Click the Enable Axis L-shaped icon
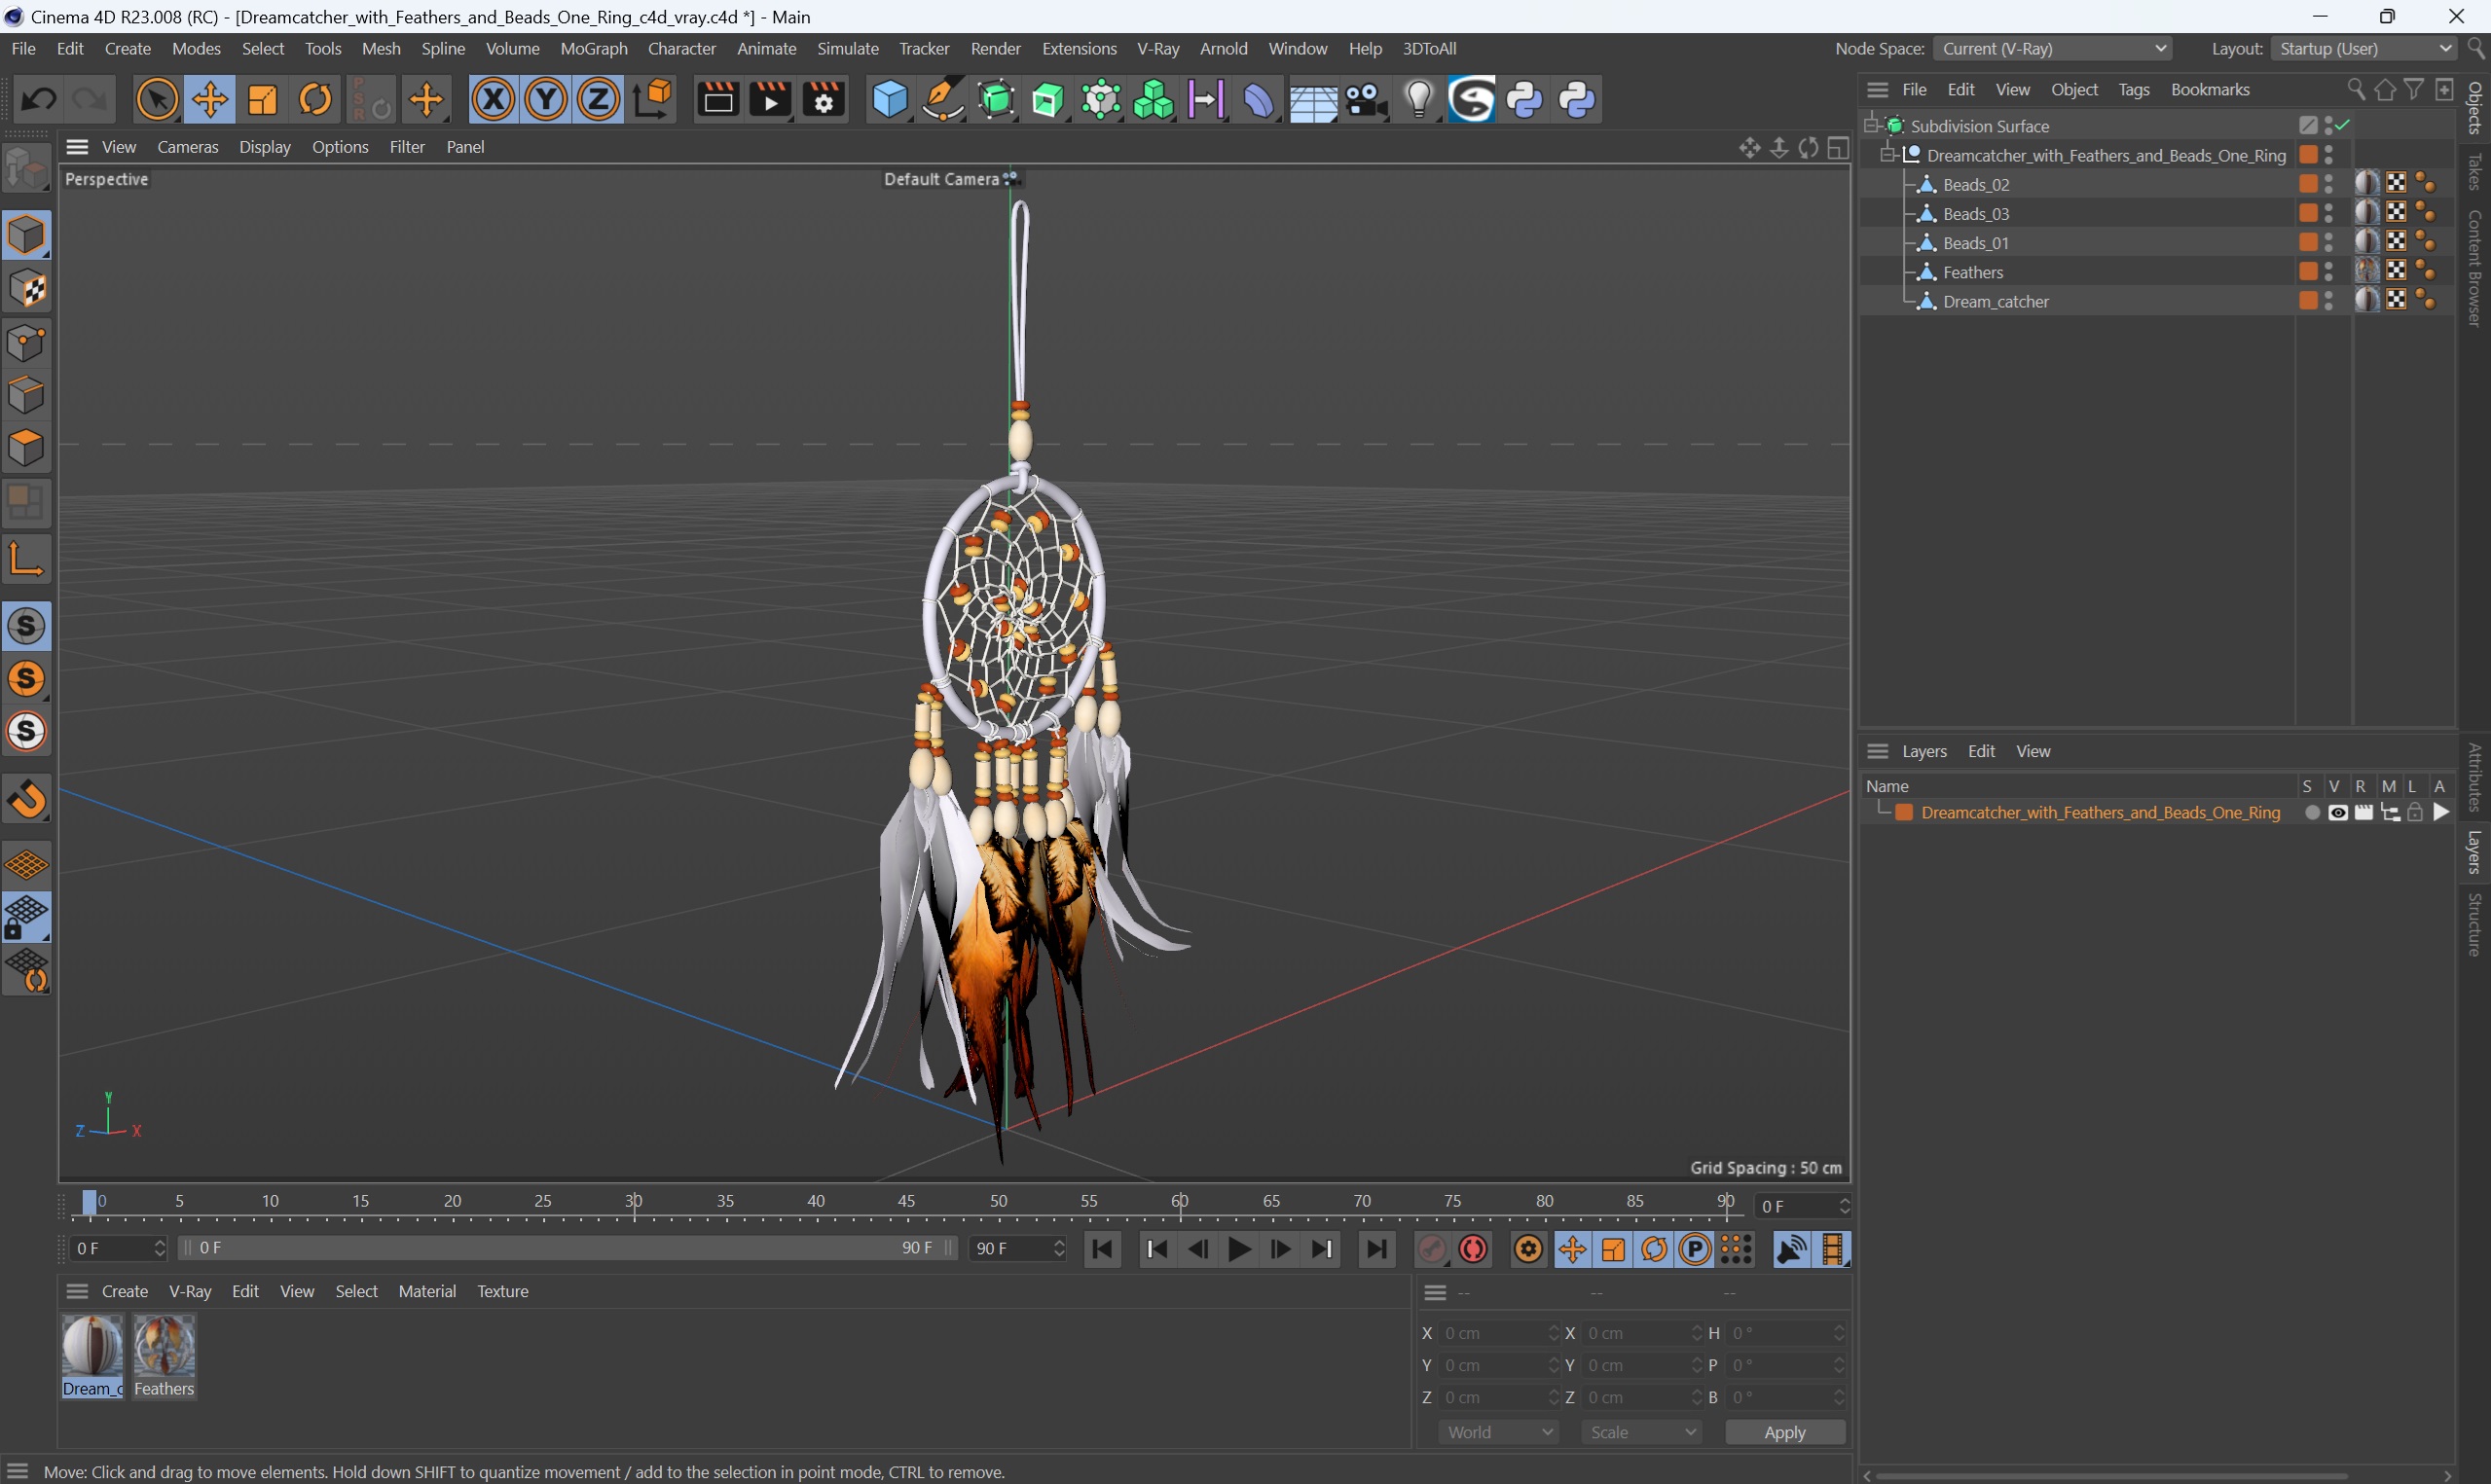This screenshot has height=1484, width=2491. 26,558
